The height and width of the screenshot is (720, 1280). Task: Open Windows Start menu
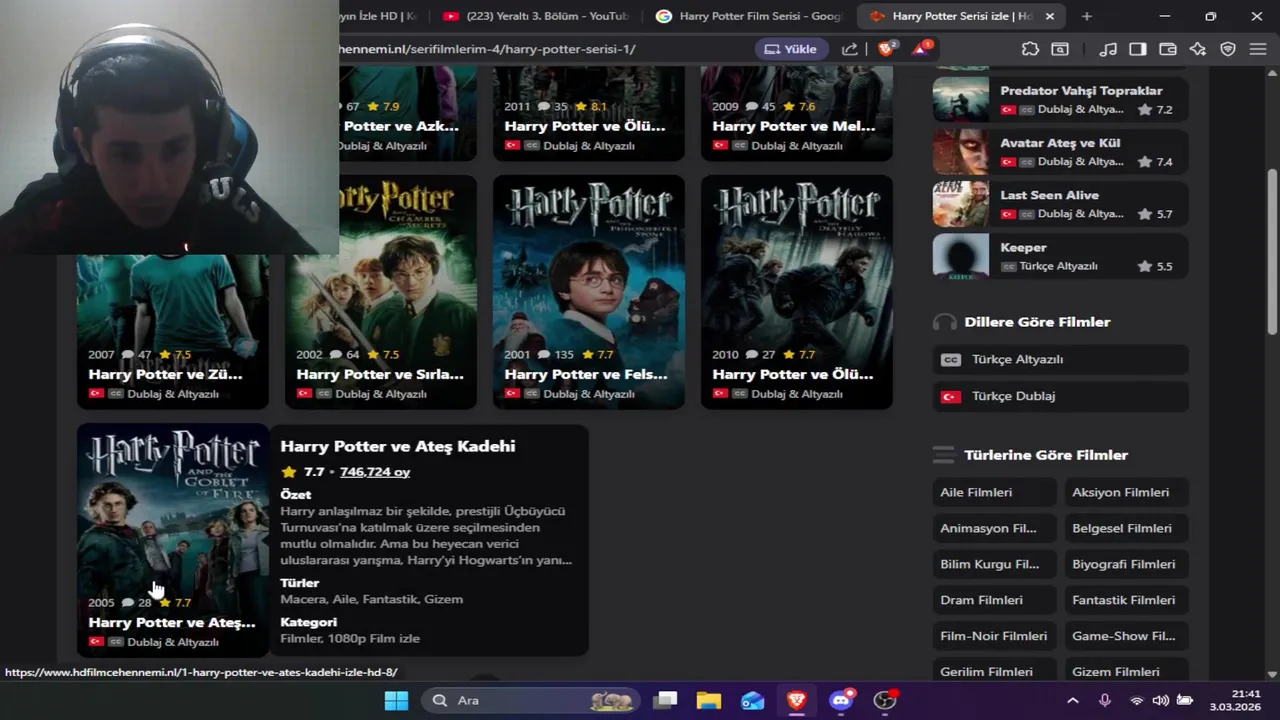pyautogui.click(x=396, y=700)
